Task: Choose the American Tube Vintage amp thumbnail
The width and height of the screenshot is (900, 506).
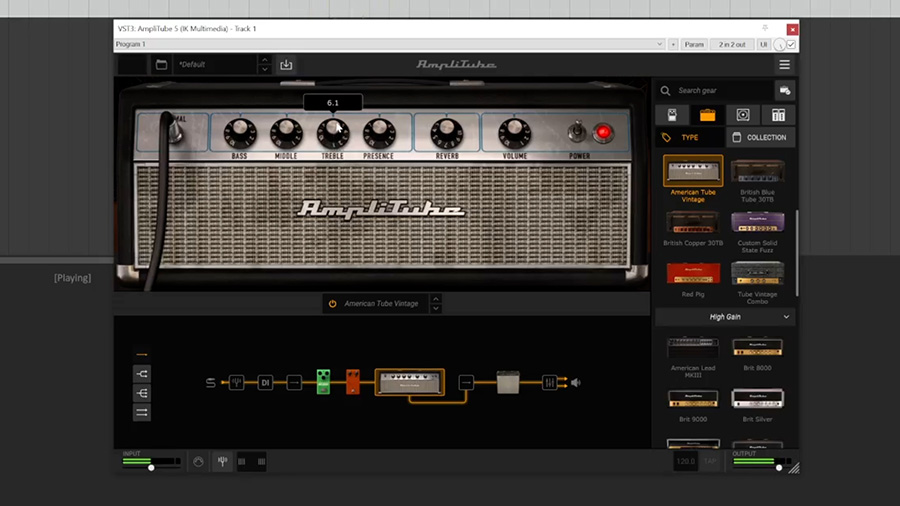Action: (693, 171)
